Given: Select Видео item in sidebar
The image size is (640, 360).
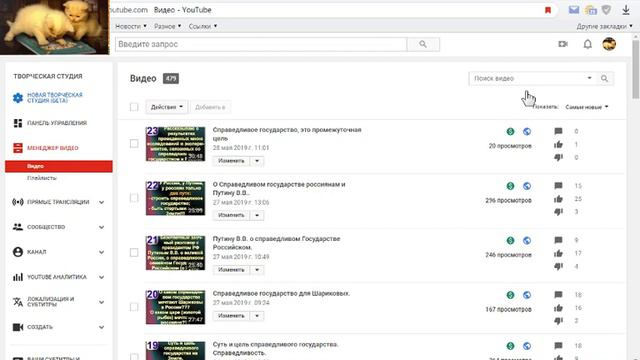Looking at the screenshot, I should (x=59, y=166).
